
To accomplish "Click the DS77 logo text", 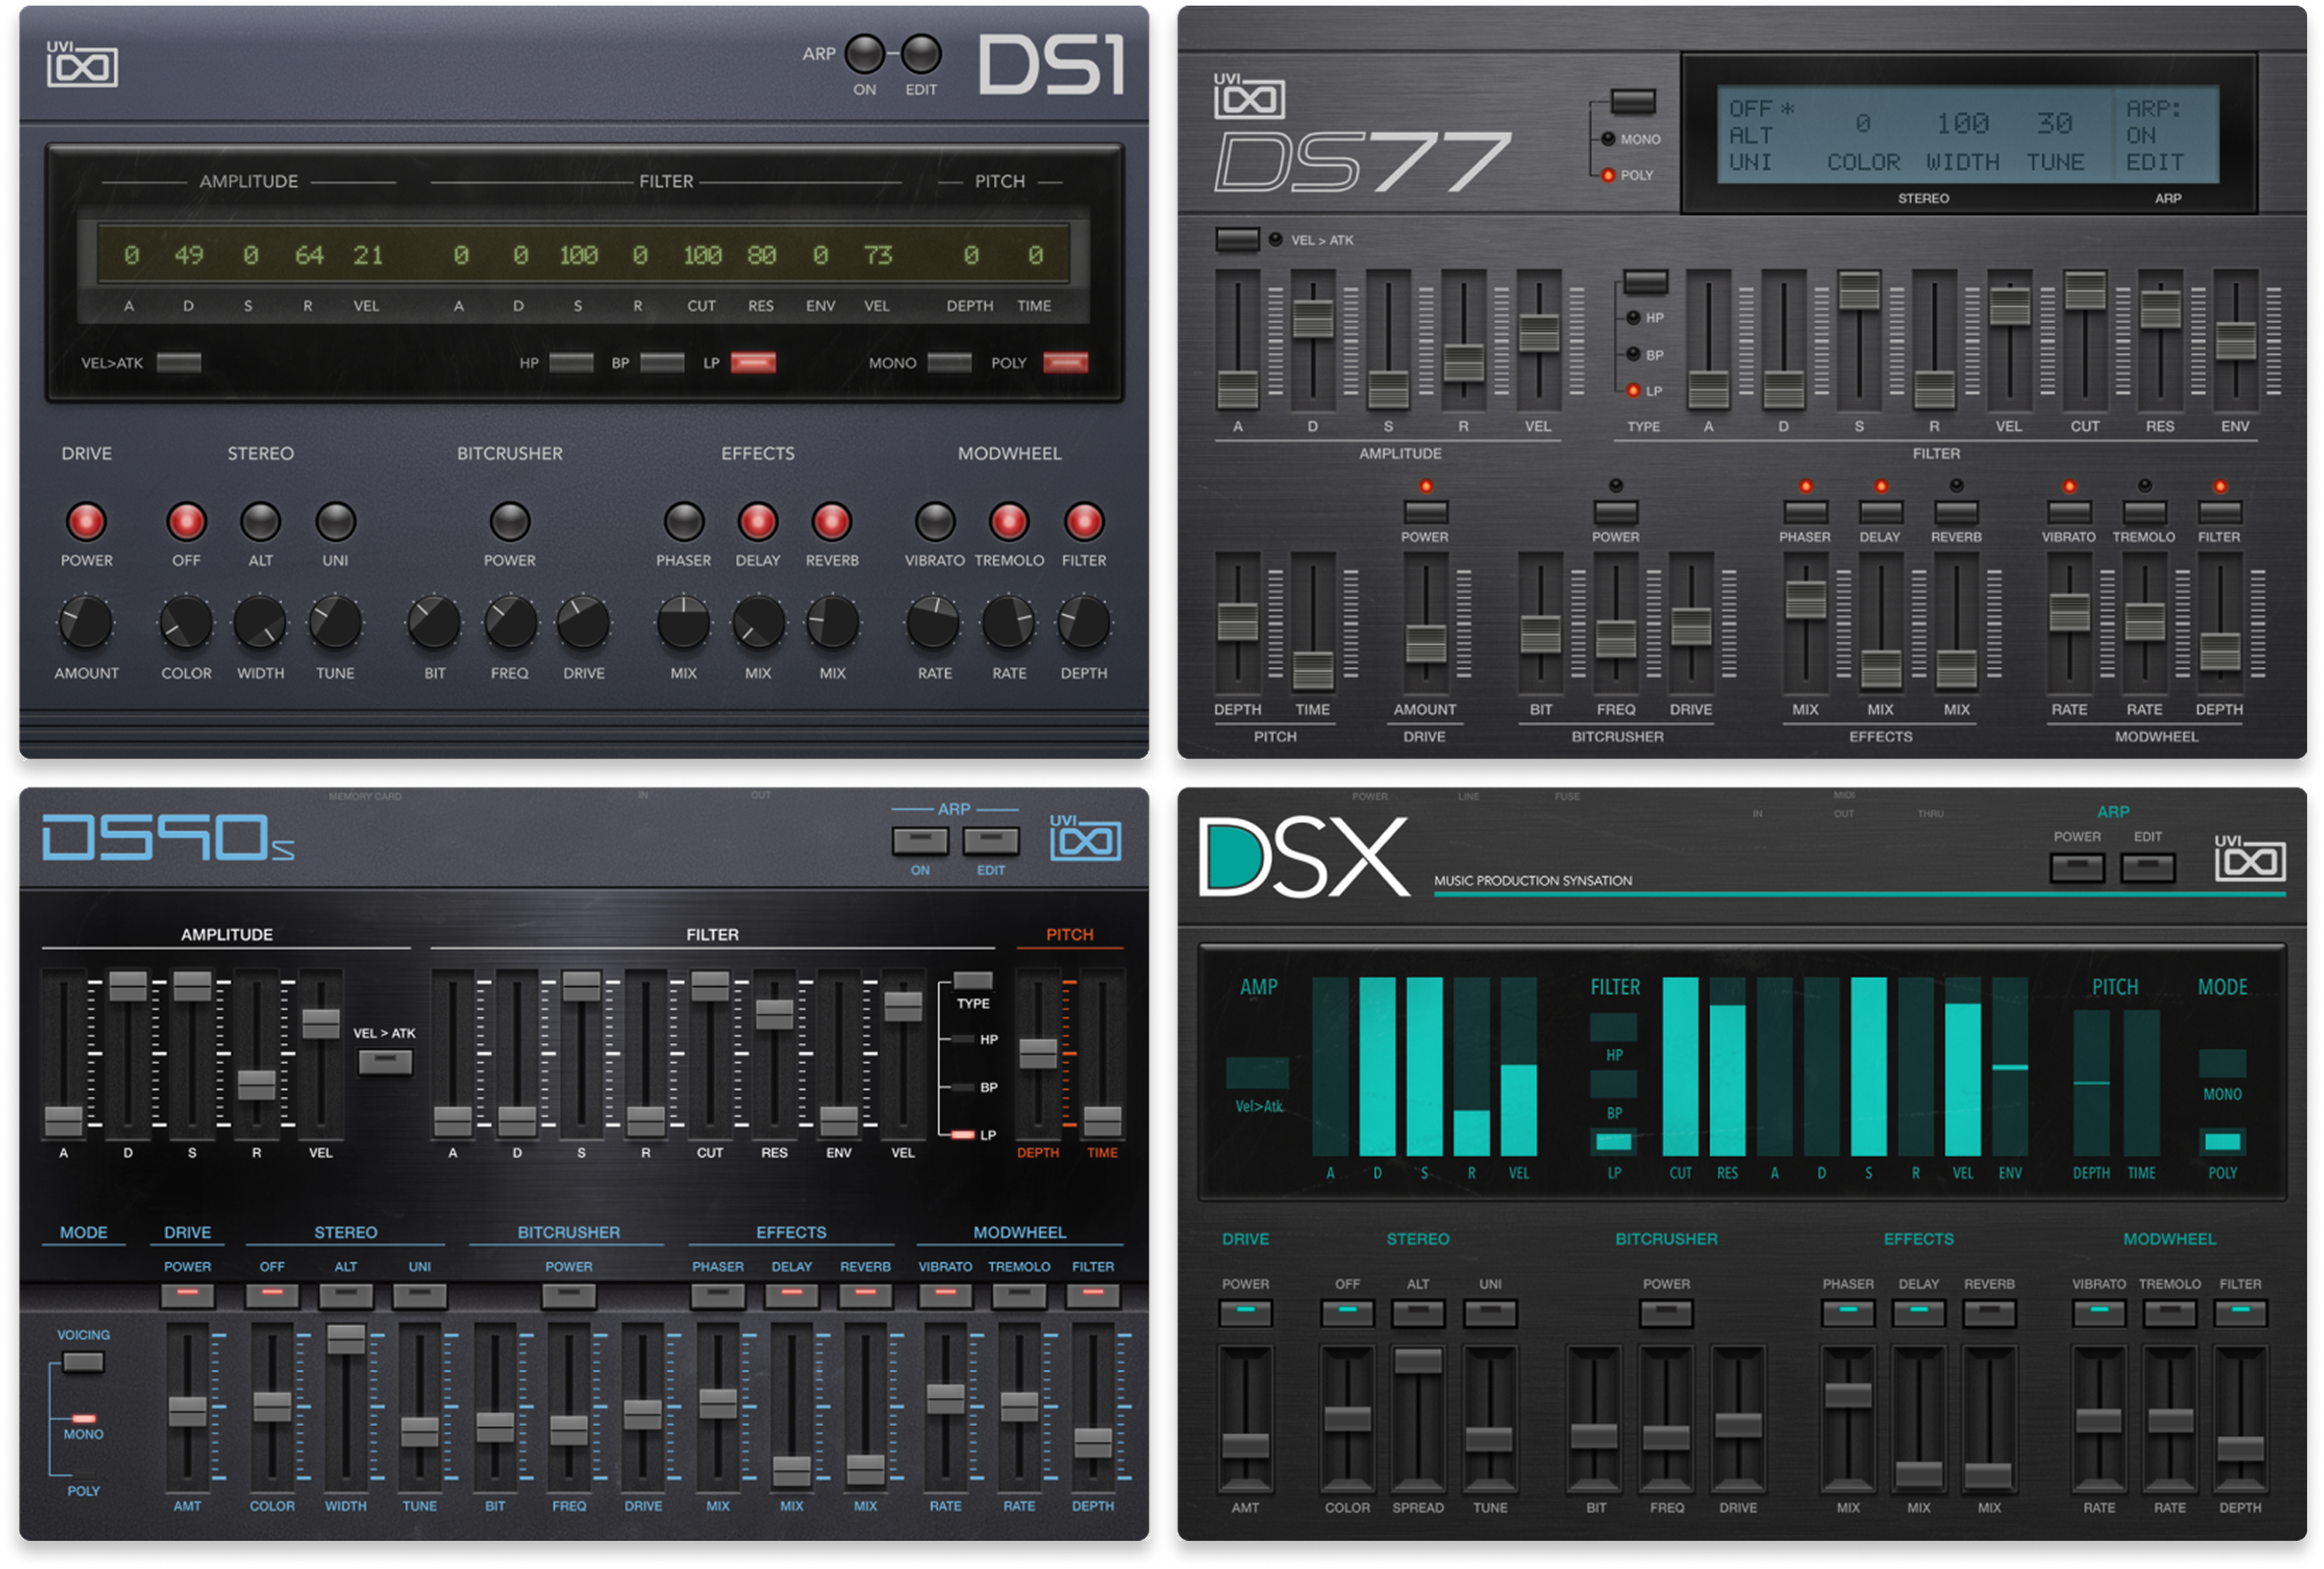I will [x=1361, y=162].
